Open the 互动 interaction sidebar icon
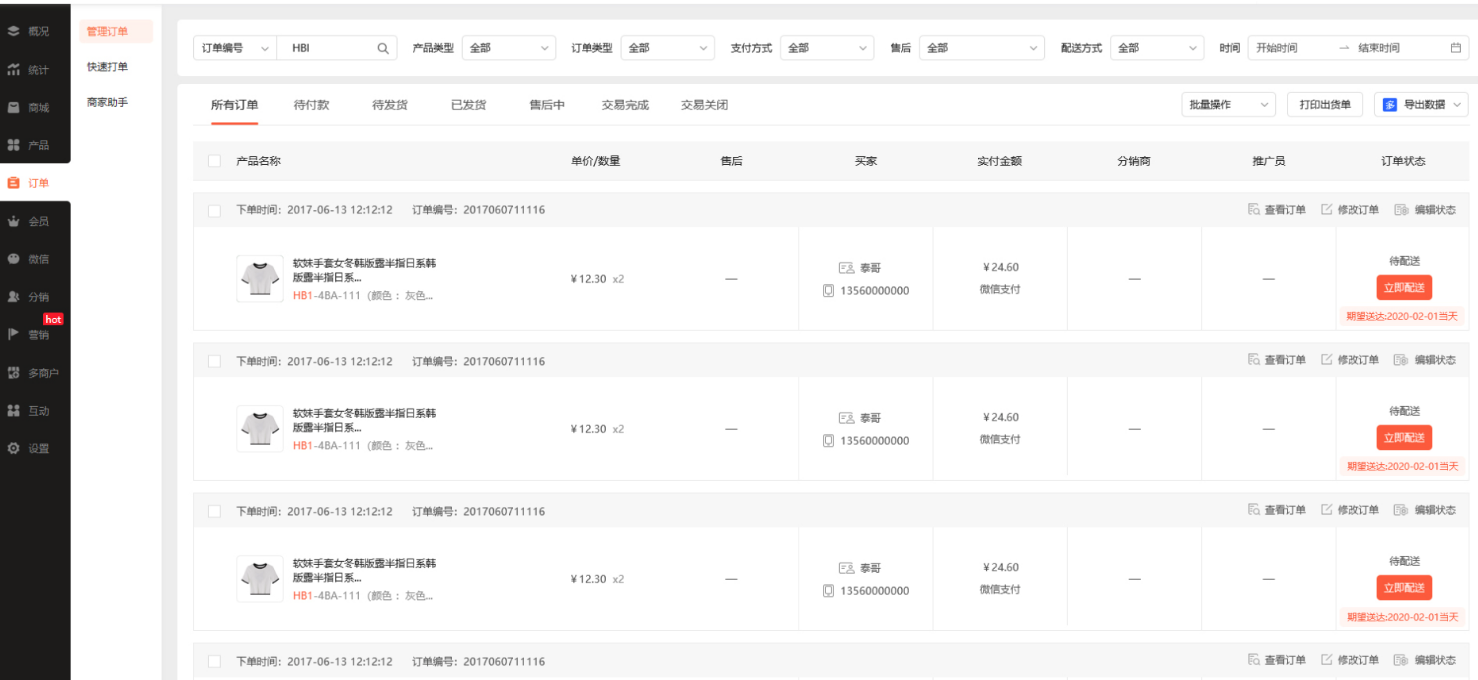Viewport: 1478px width, 680px height. [13, 411]
